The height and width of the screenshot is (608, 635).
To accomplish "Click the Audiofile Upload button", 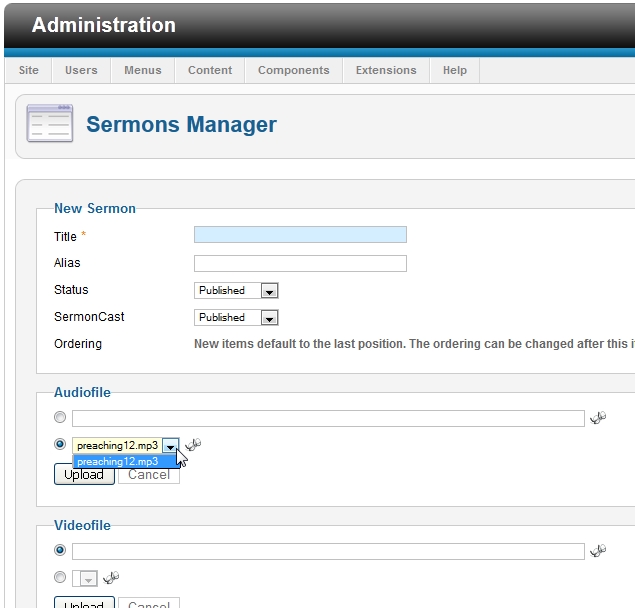I will tap(84, 474).
